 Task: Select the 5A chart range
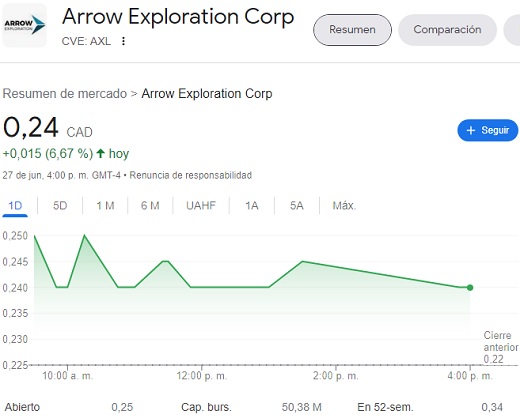pyautogui.click(x=297, y=205)
